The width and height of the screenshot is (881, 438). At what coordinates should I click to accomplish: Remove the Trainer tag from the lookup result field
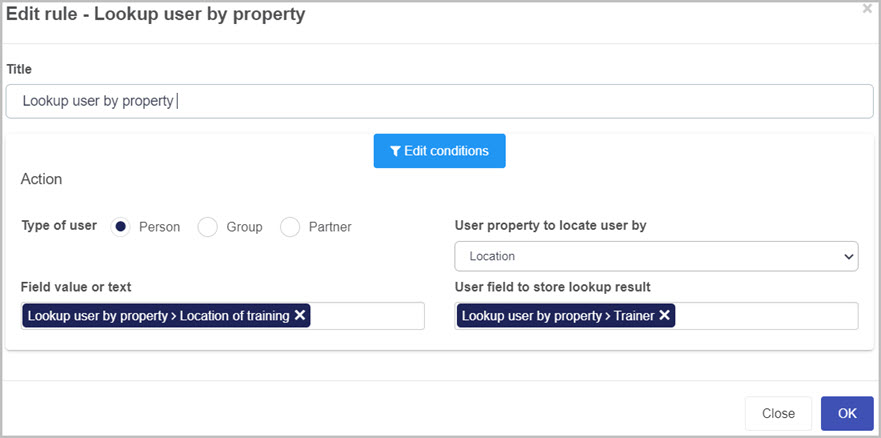click(665, 316)
